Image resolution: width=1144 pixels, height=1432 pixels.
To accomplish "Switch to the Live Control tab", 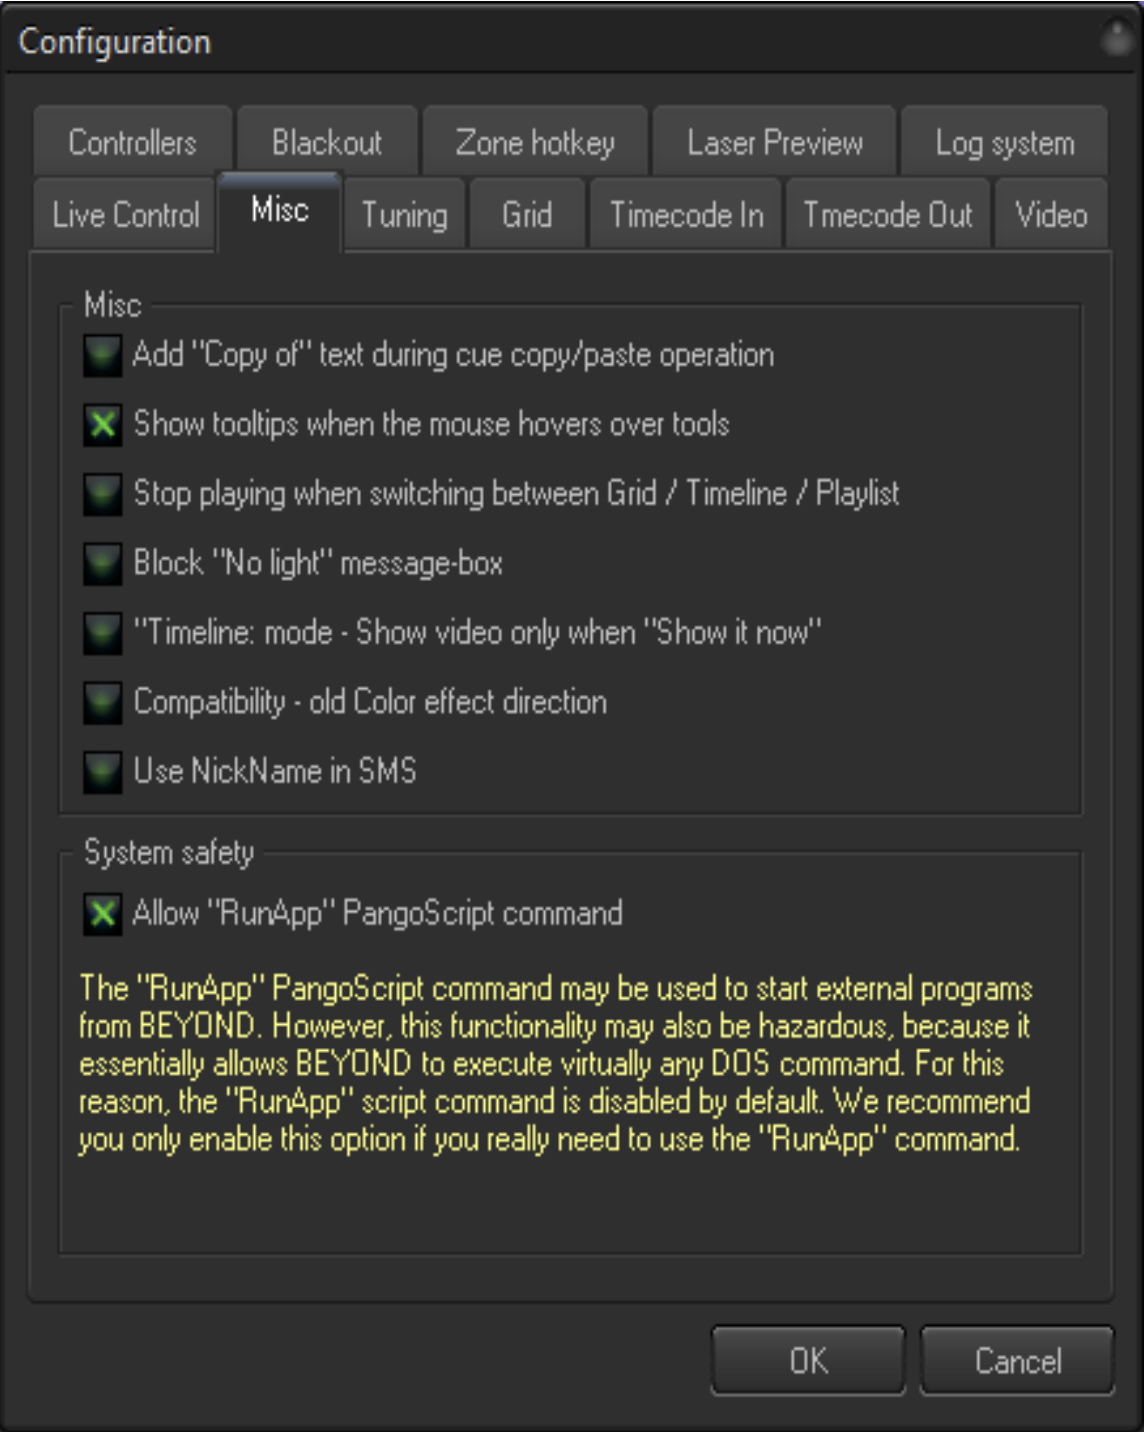I will coord(125,214).
